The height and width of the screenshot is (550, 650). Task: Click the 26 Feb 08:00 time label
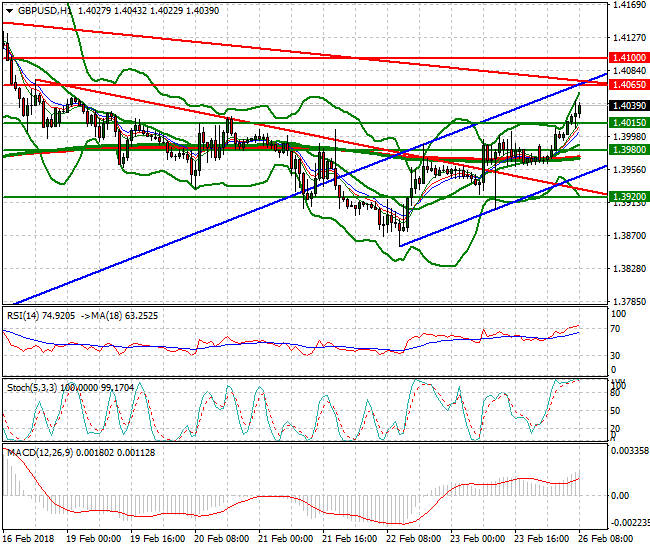[x=606, y=539]
